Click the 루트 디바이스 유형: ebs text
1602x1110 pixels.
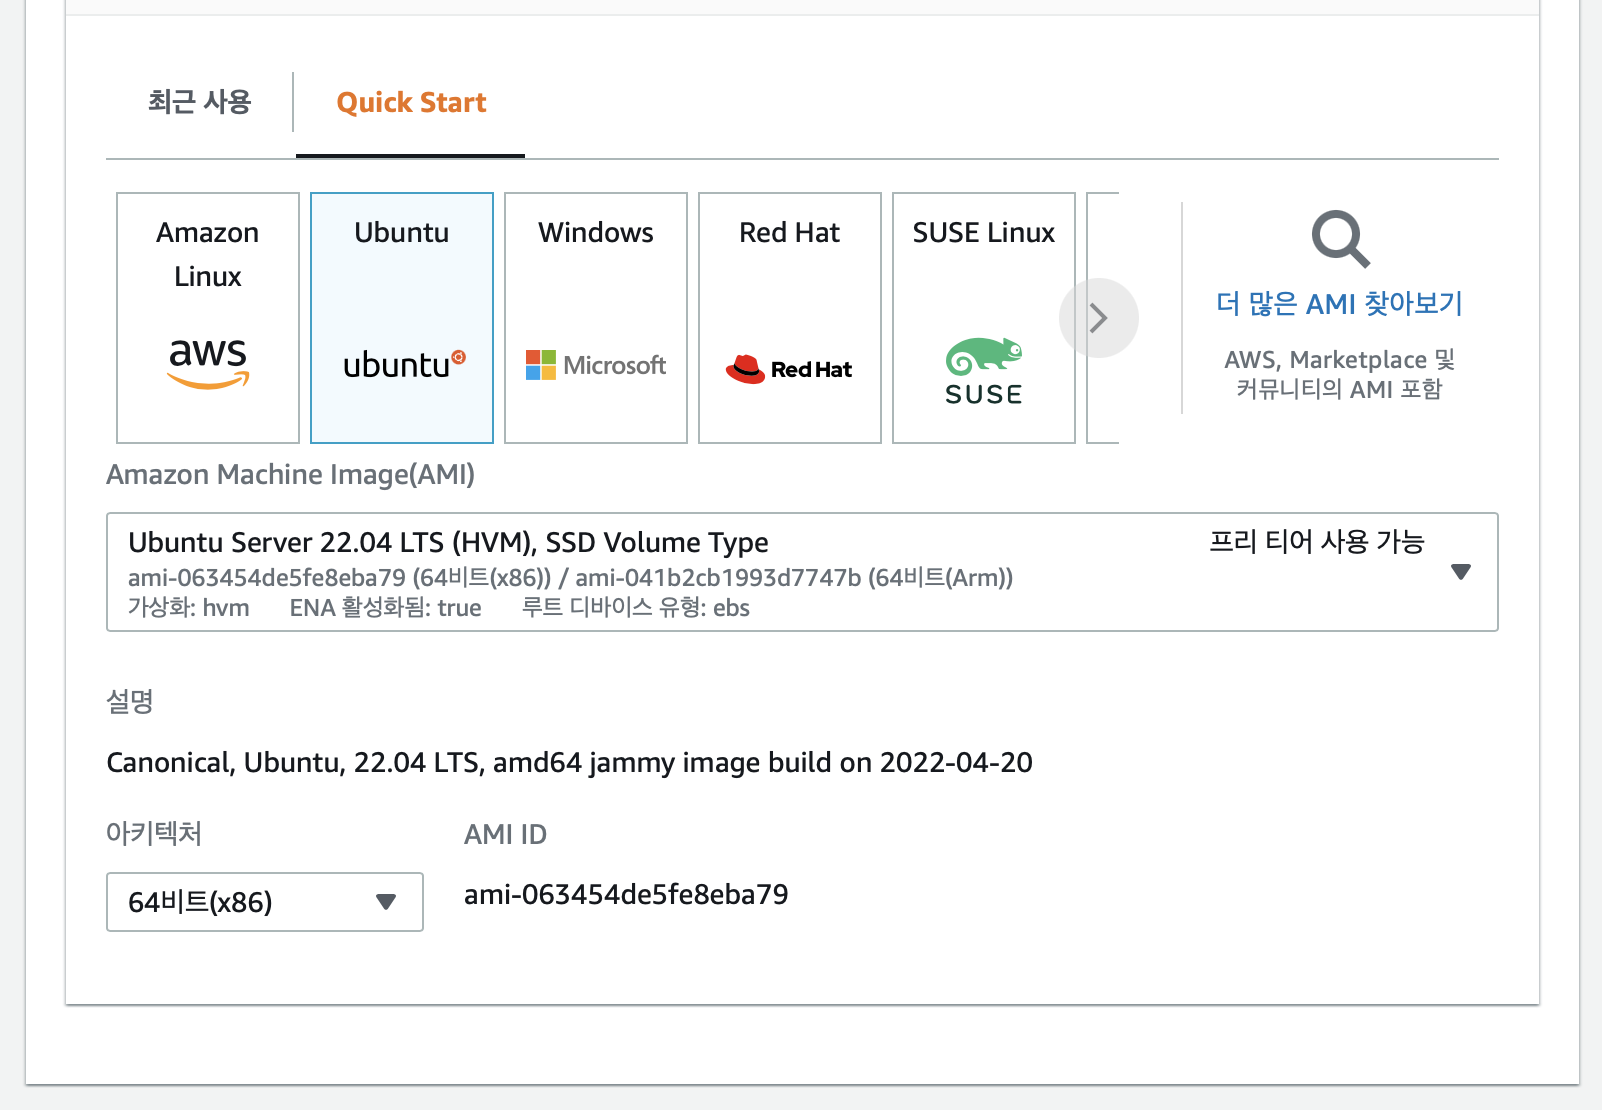[x=635, y=608]
